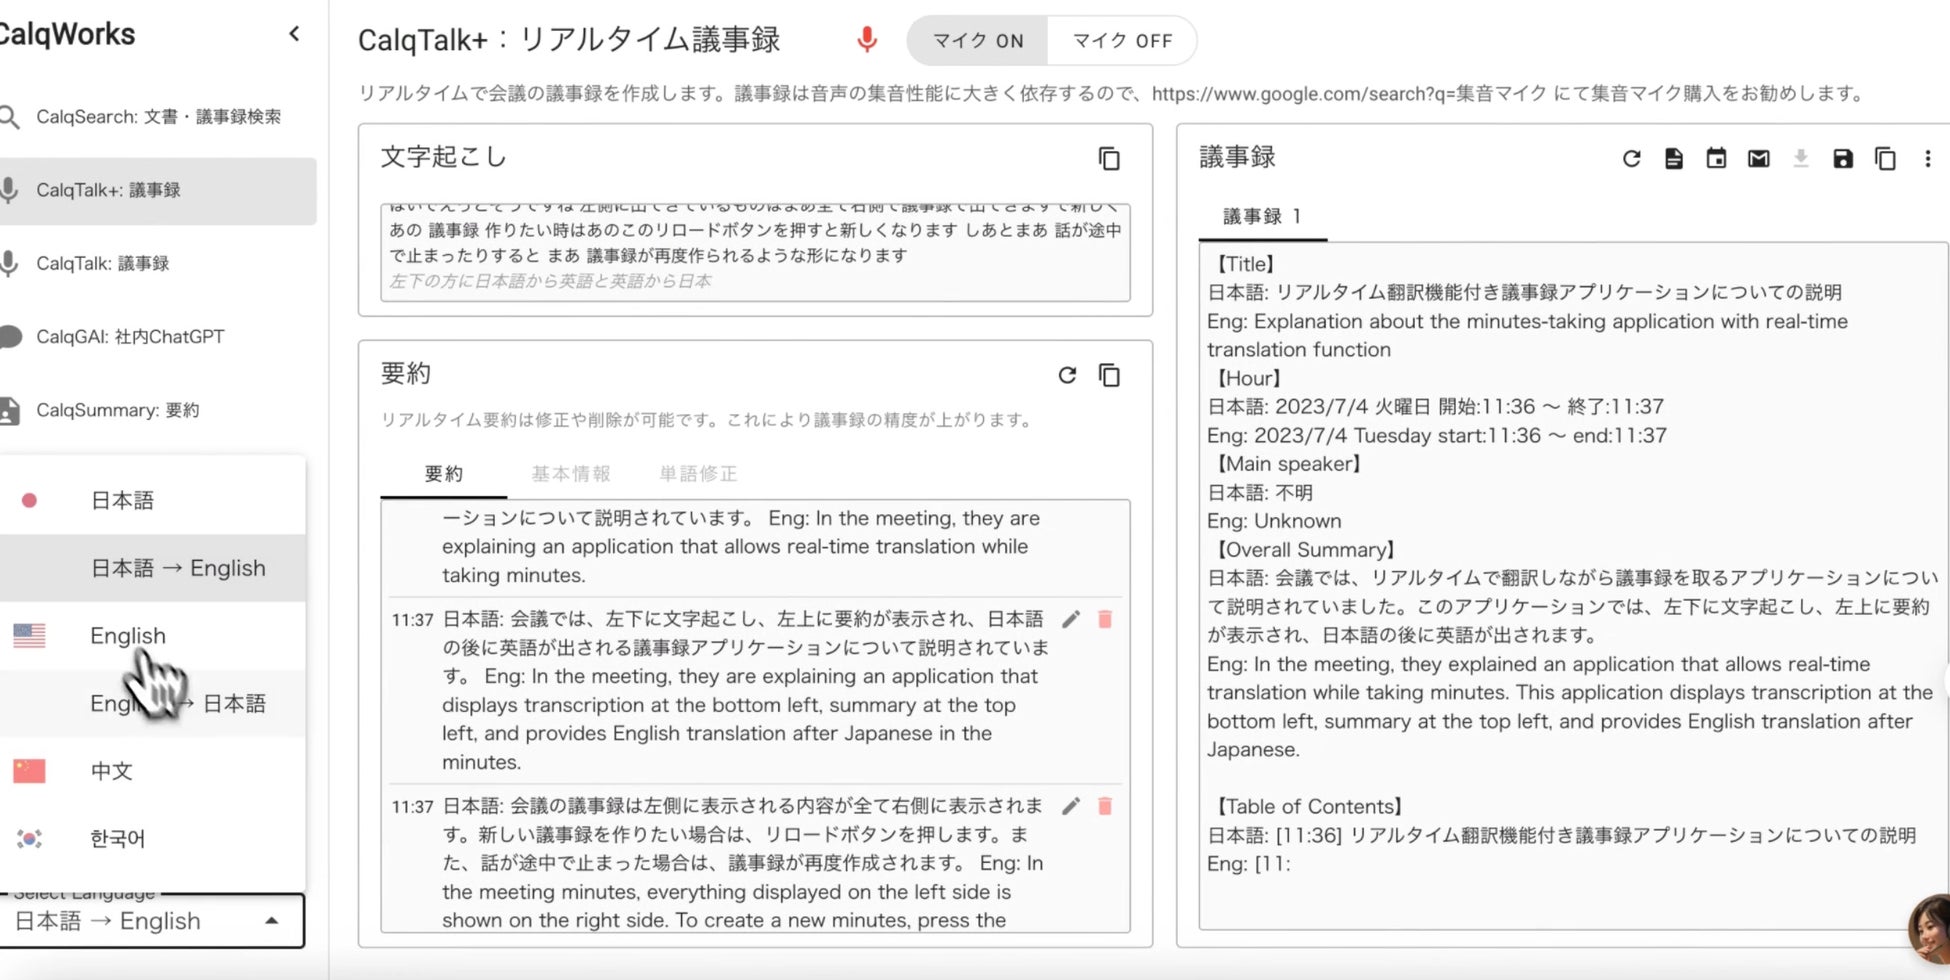Open the CalqTalk: 議事録 sidebar item
Viewport: 1950px width, 980px height.
(x=158, y=263)
